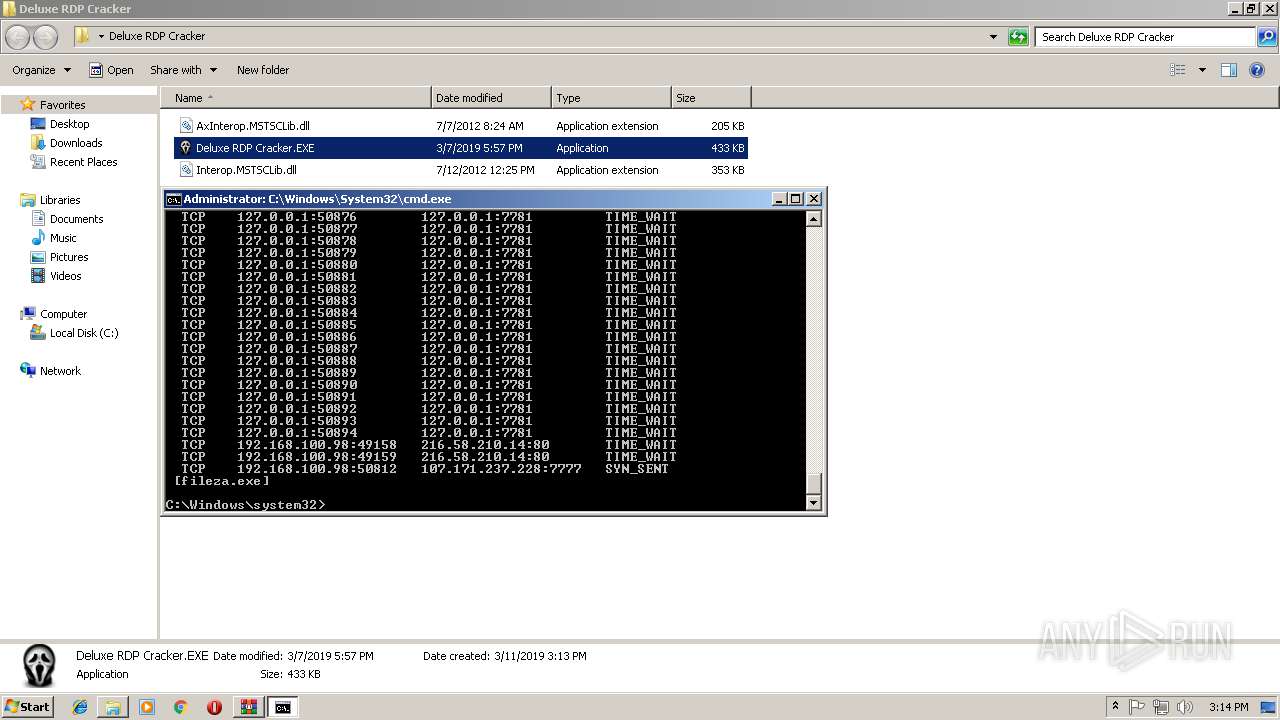Click the search magnifier icon
The width and height of the screenshot is (1280, 720).
pos(1267,37)
